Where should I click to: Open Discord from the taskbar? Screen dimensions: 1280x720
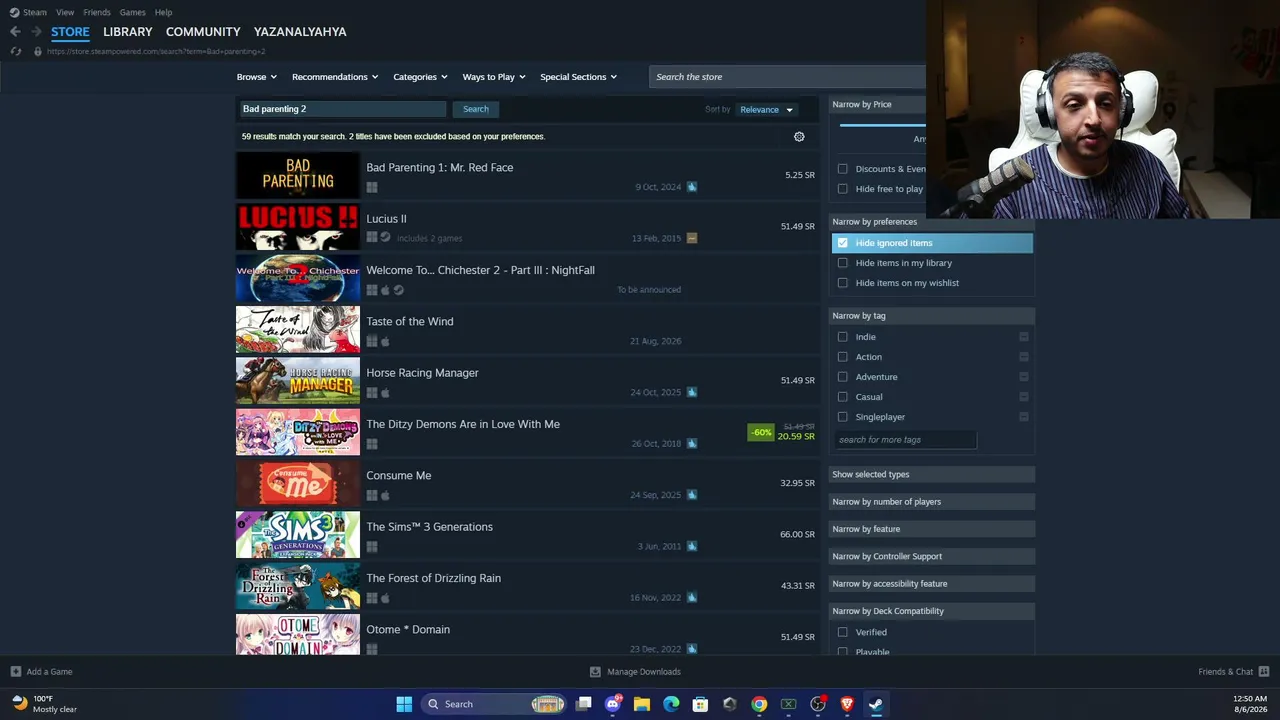click(x=613, y=704)
